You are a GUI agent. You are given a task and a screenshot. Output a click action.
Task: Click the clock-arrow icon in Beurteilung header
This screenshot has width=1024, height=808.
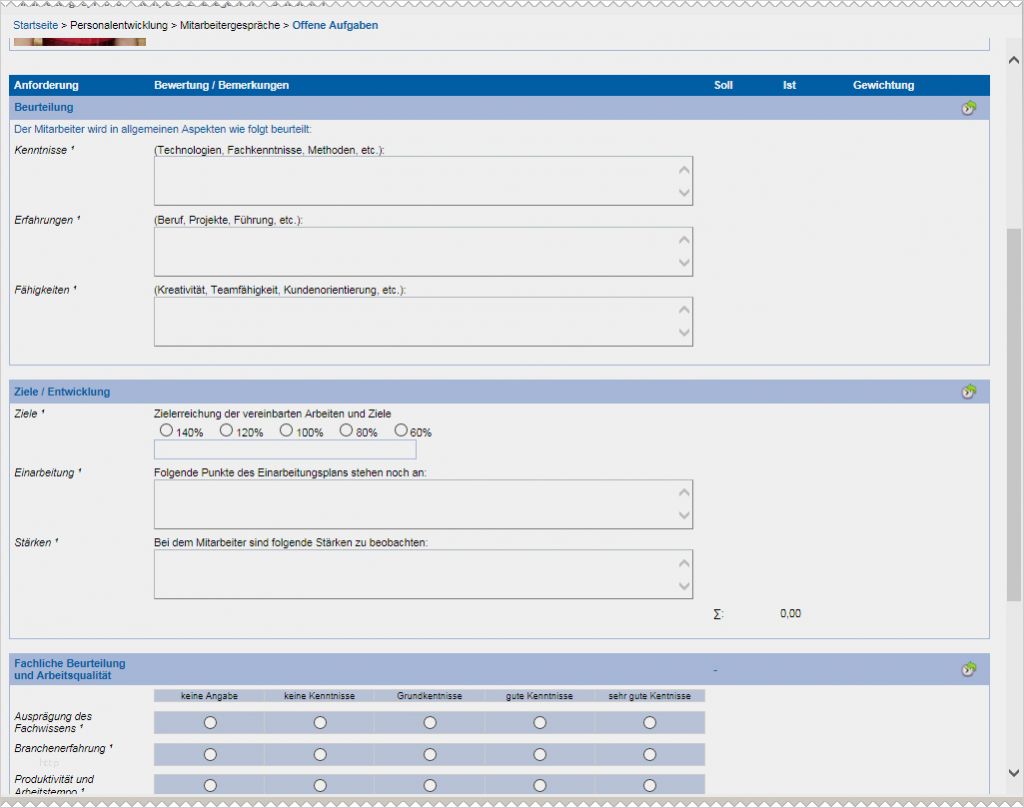968,108
